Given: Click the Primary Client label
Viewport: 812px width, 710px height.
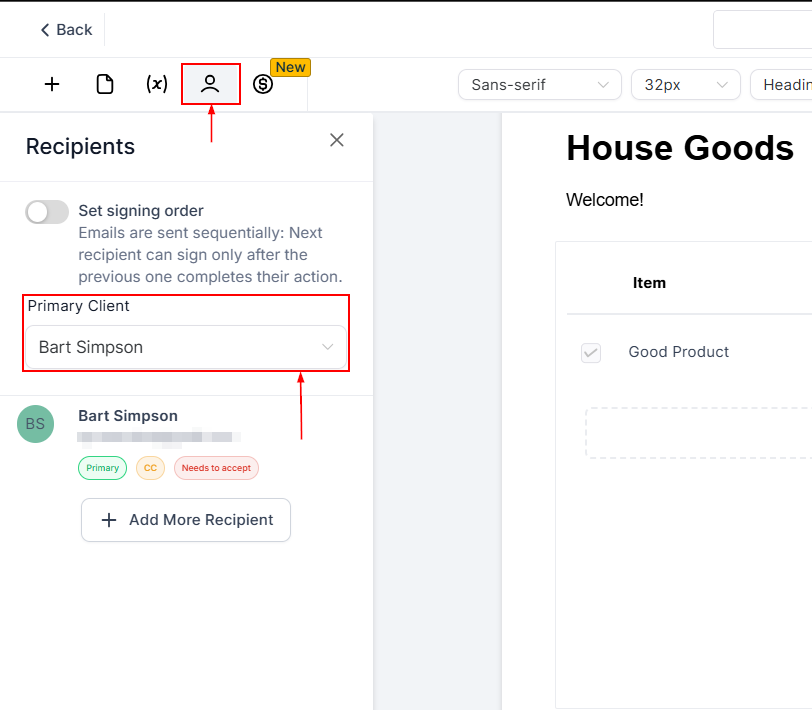Looking at the screenshot, I should click(78, 306).
